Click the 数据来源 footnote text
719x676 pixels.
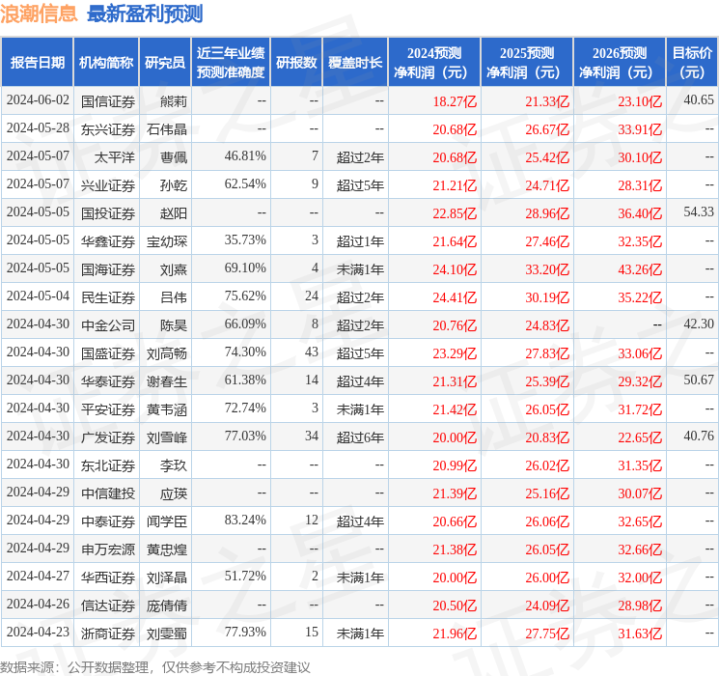[155, 667]
